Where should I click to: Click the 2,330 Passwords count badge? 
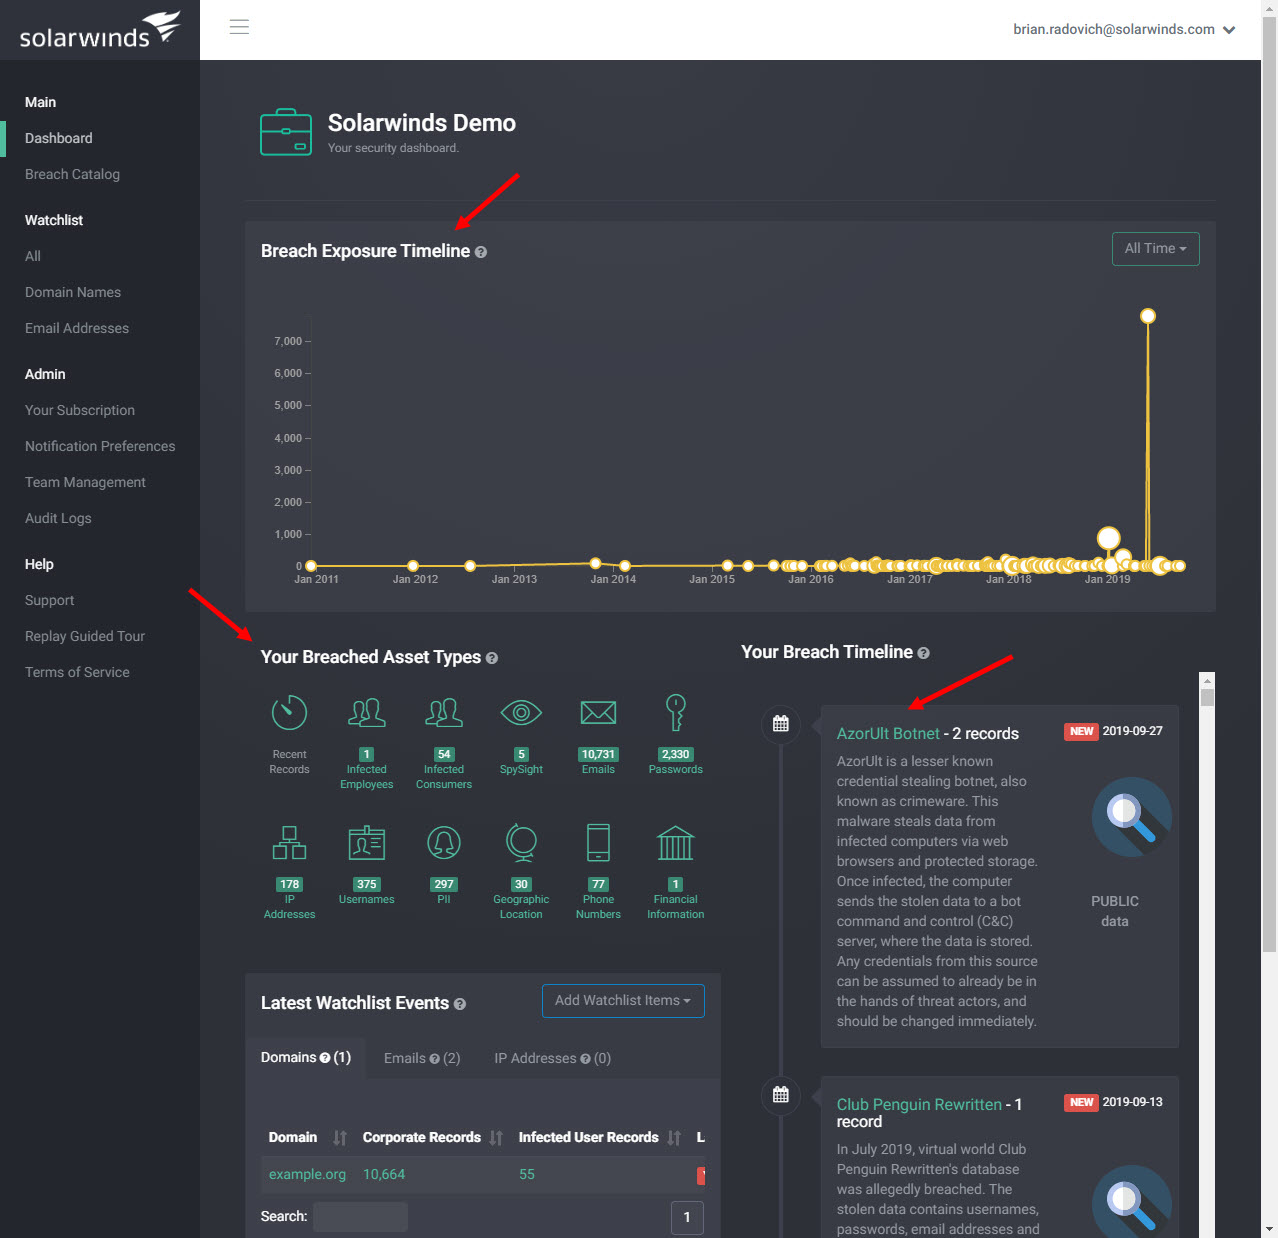coord(676,755)
